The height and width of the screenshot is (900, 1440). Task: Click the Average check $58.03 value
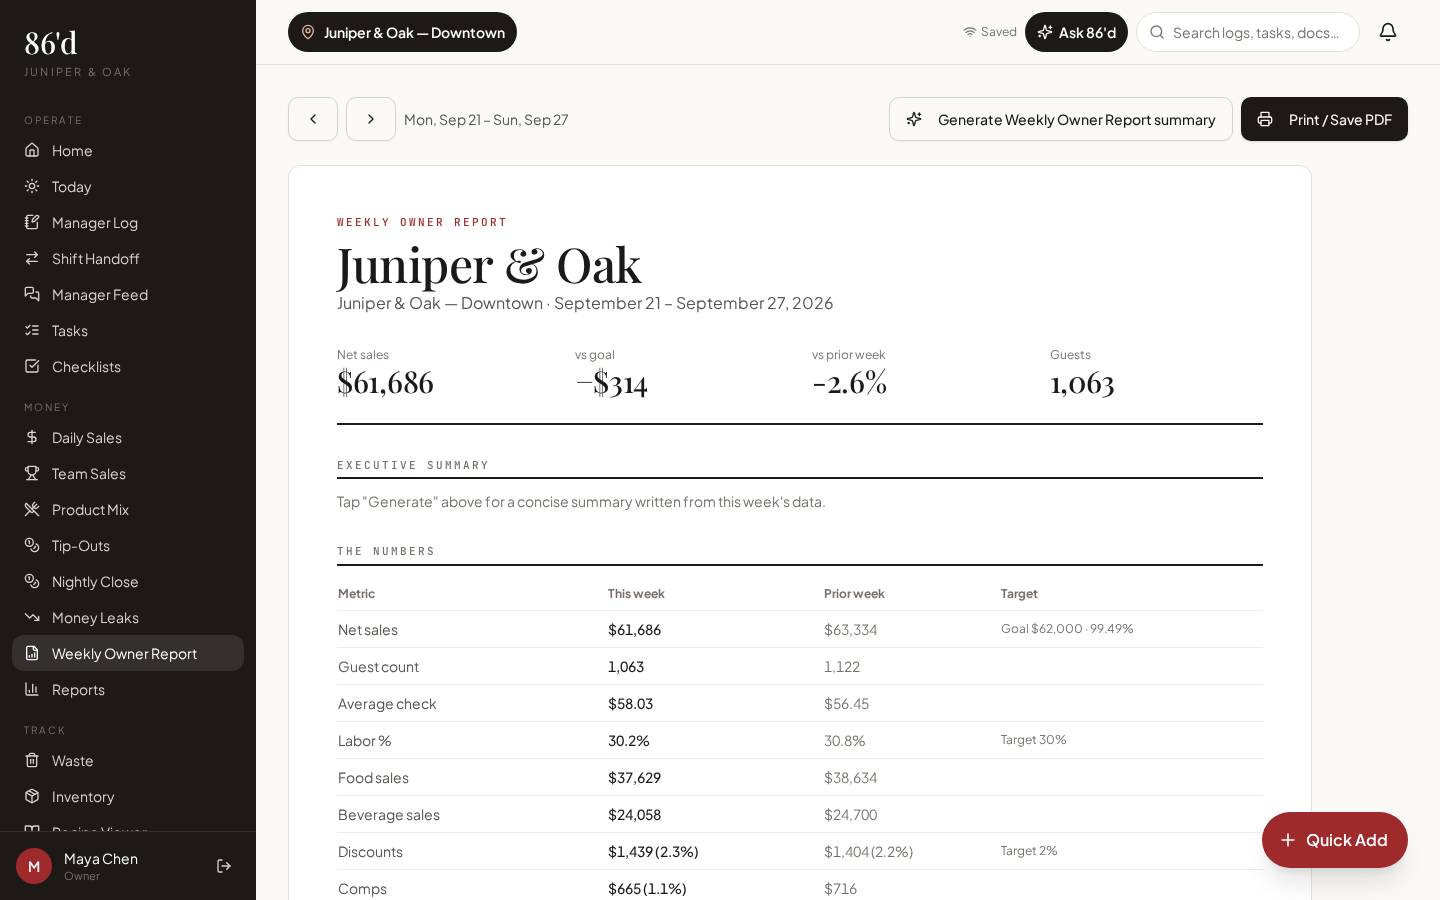pyautogui.click(x=630, y=703)
